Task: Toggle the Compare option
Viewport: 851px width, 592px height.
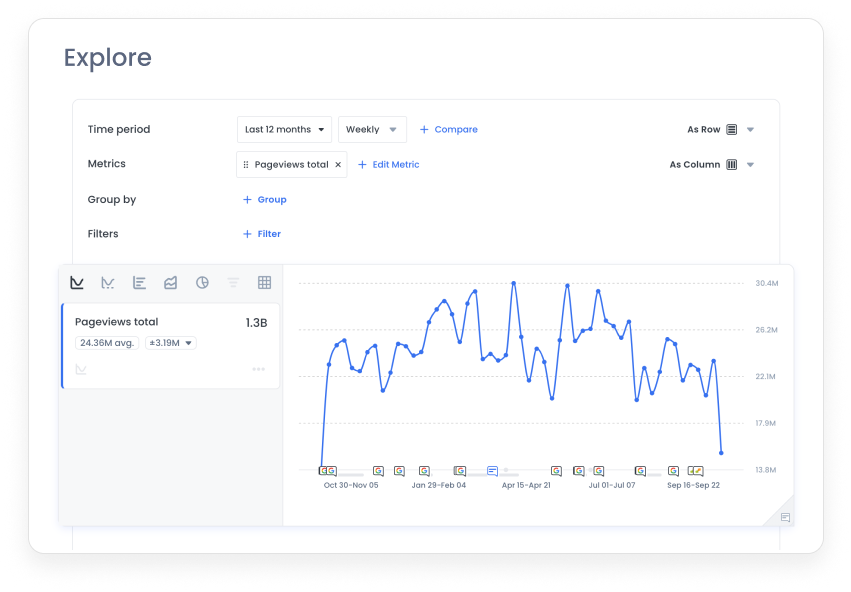Action: (448, 129)
